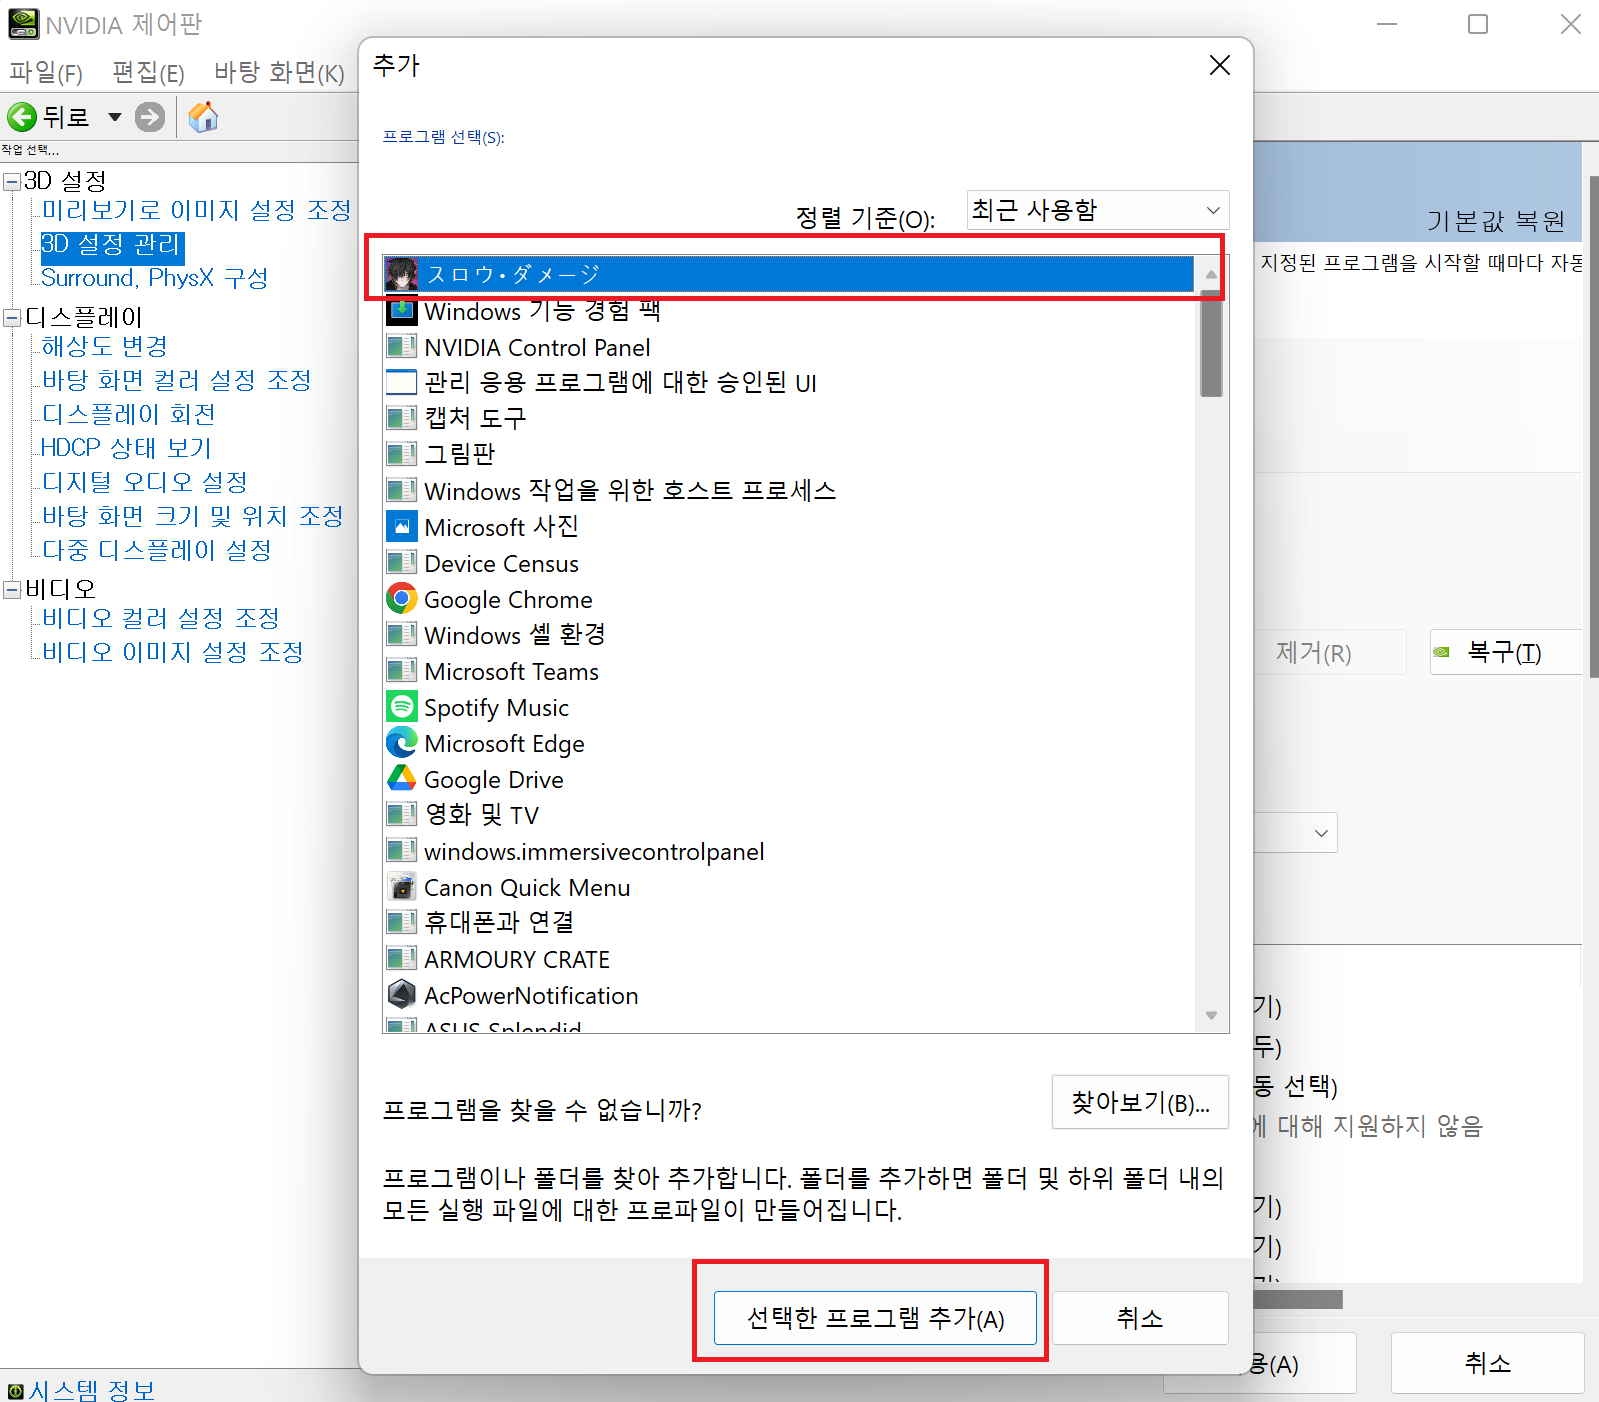Select 미리보기로 이미지 설정 조정
Image resolution: width=1599 pixels, height=1402 pixels.
[197, 210]
